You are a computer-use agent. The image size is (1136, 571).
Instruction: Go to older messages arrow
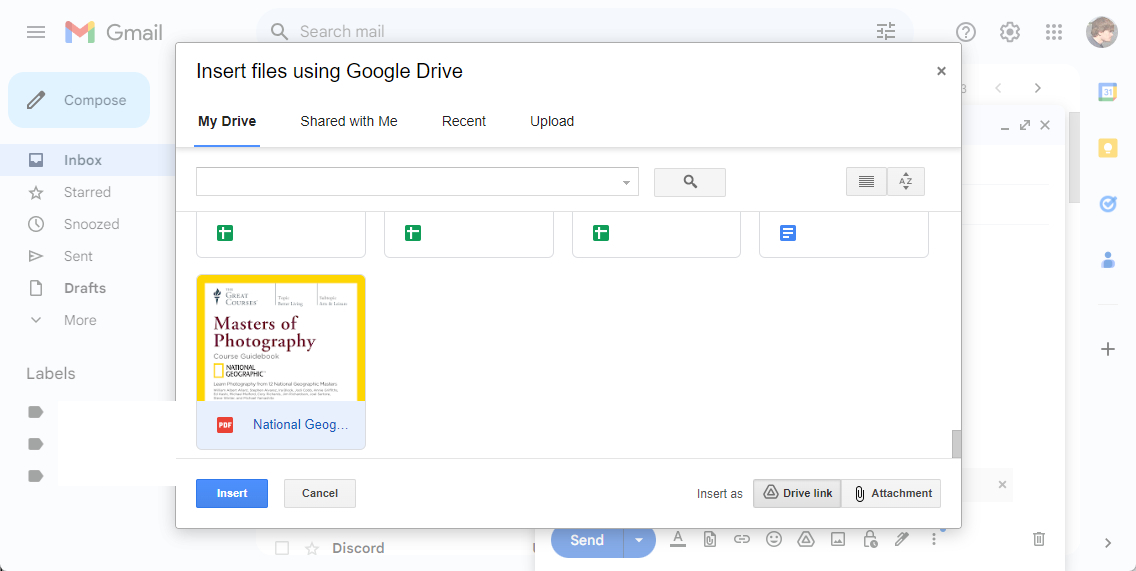(x=1037, y=88)
